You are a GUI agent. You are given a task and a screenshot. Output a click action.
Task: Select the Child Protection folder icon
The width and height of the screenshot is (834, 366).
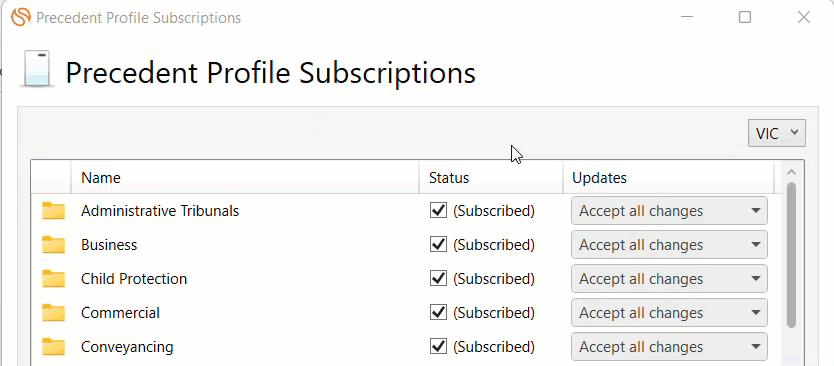pos(53,279)
